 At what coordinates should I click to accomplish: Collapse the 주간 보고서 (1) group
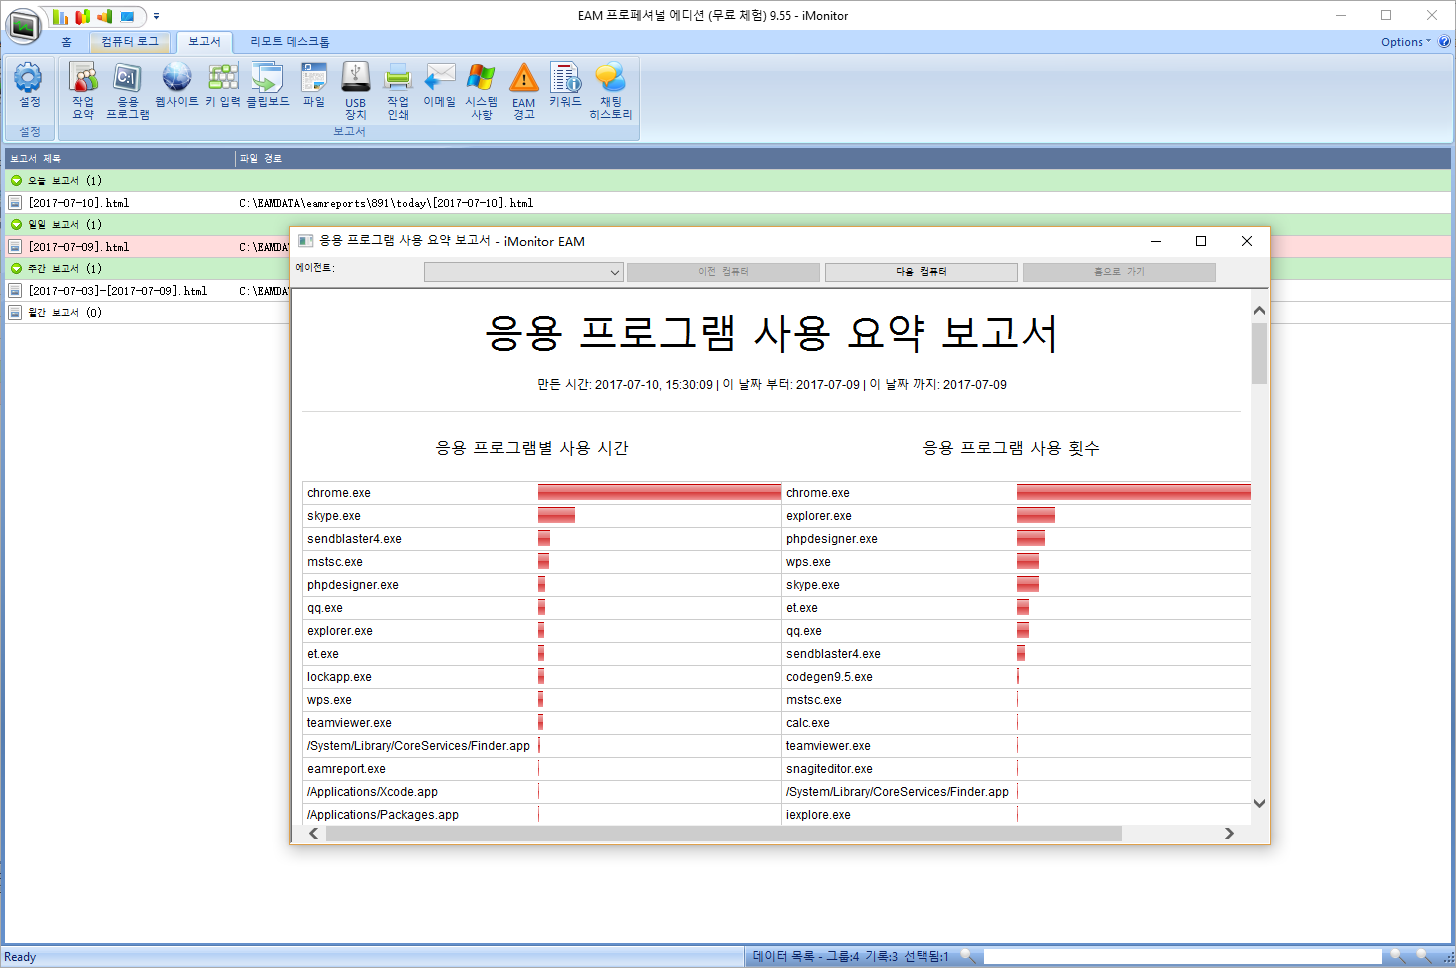tap(16, 269)
